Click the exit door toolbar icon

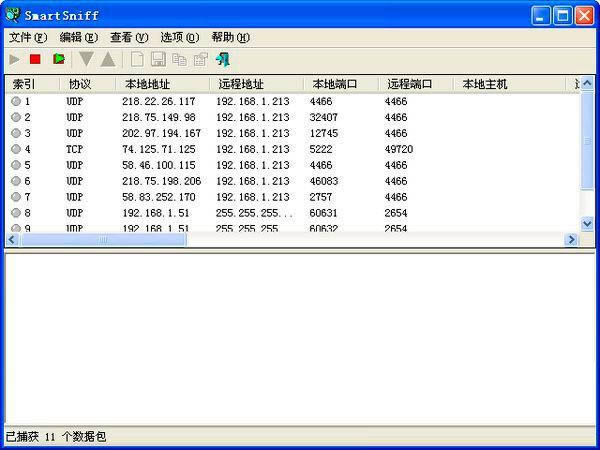(223, 59)
